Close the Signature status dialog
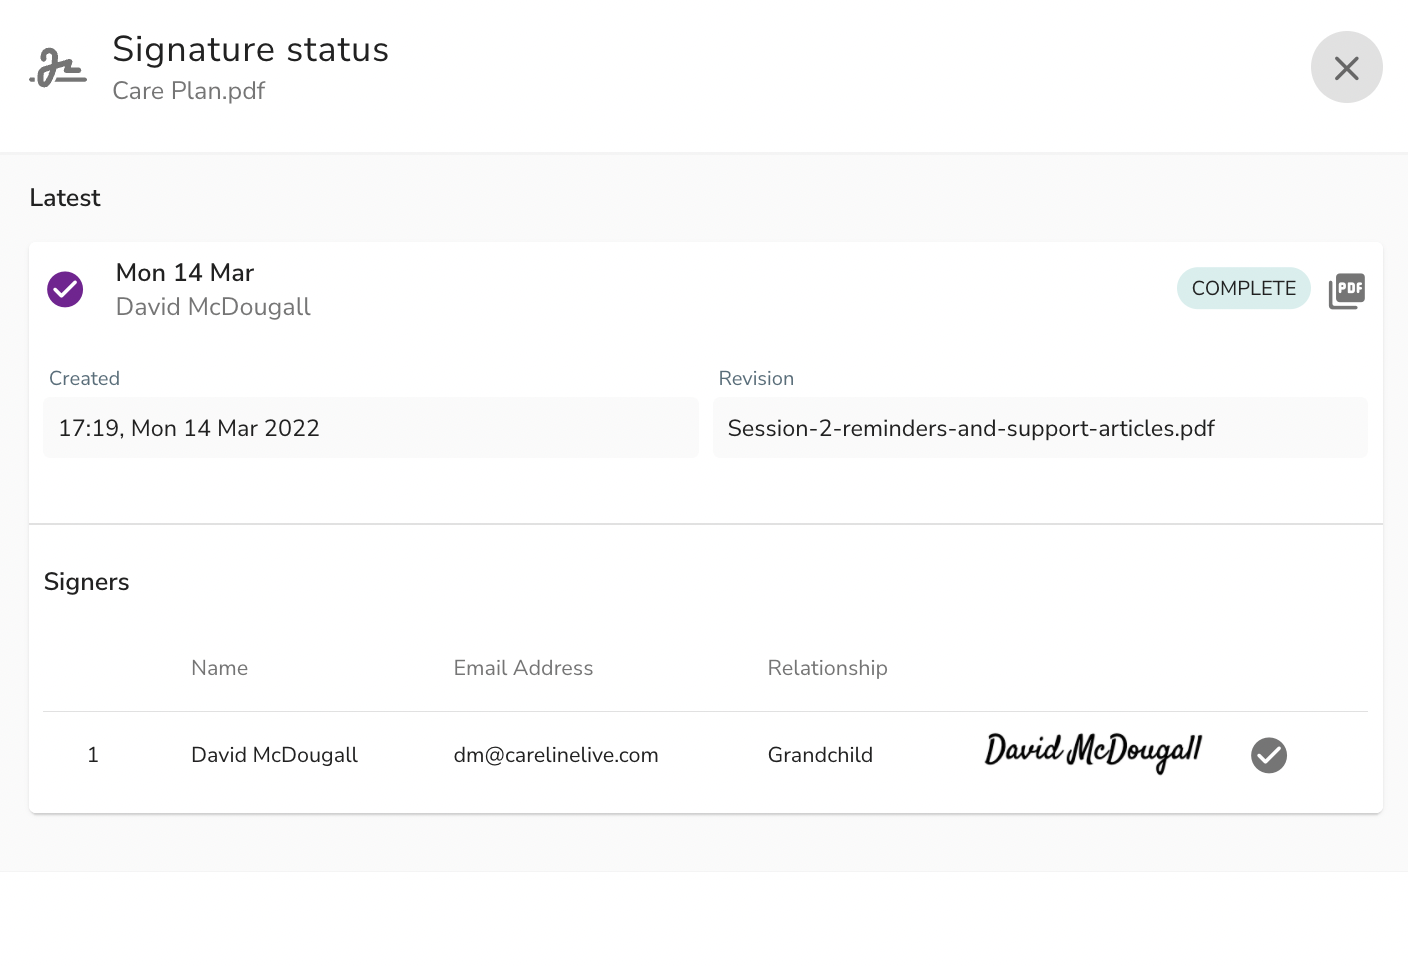1408x966 pixels. (x=1346, y=68)
